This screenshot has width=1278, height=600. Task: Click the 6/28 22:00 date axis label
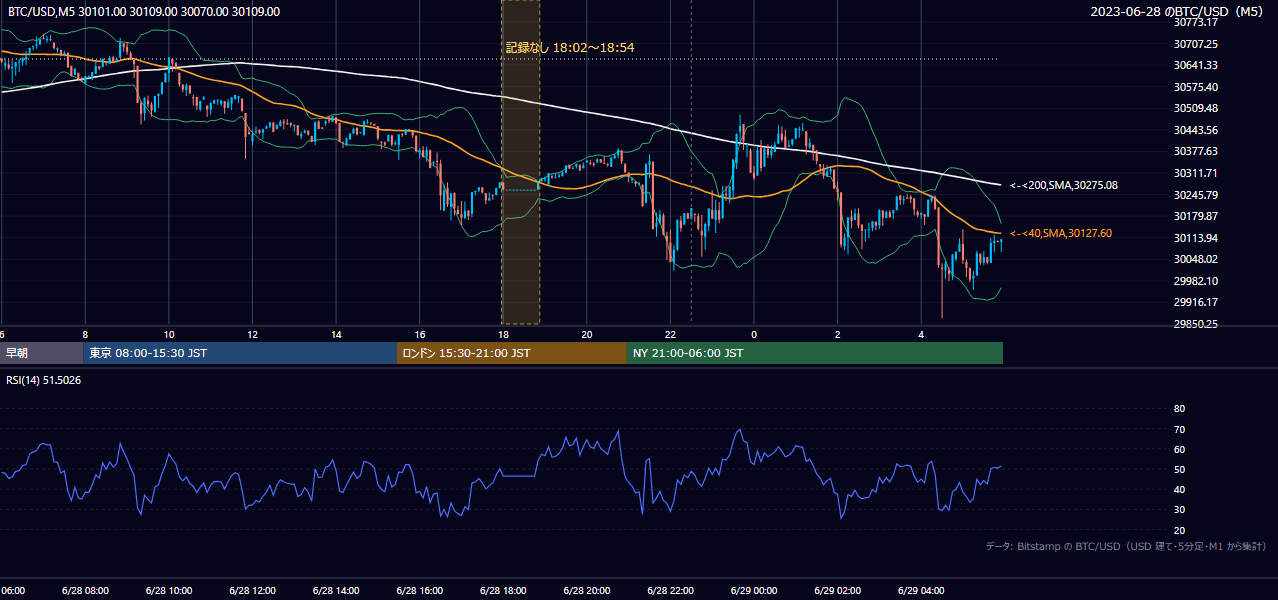pyautogui.click(x=670, y=591)
